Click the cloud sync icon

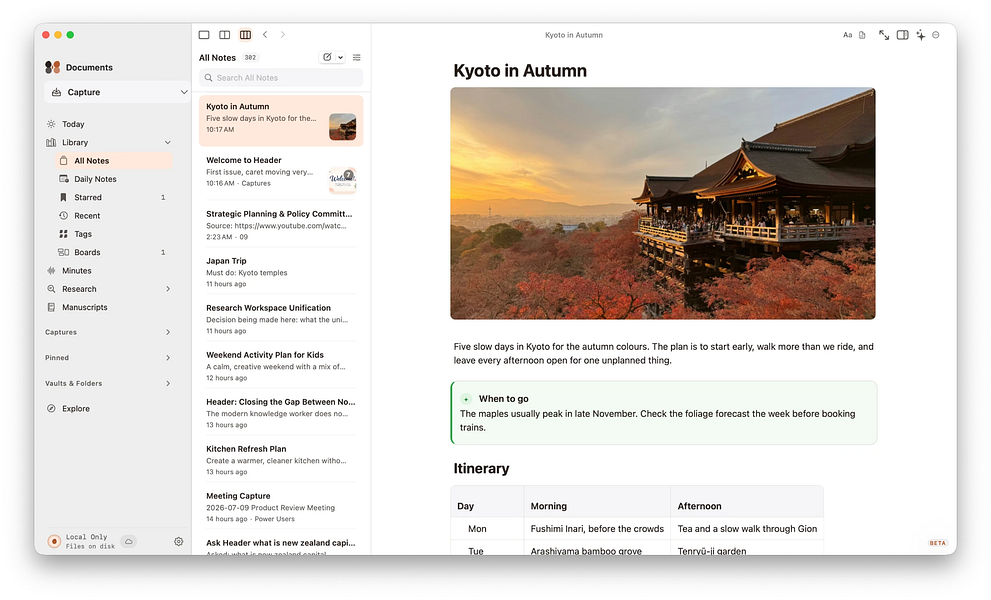[x=128, y=542]
